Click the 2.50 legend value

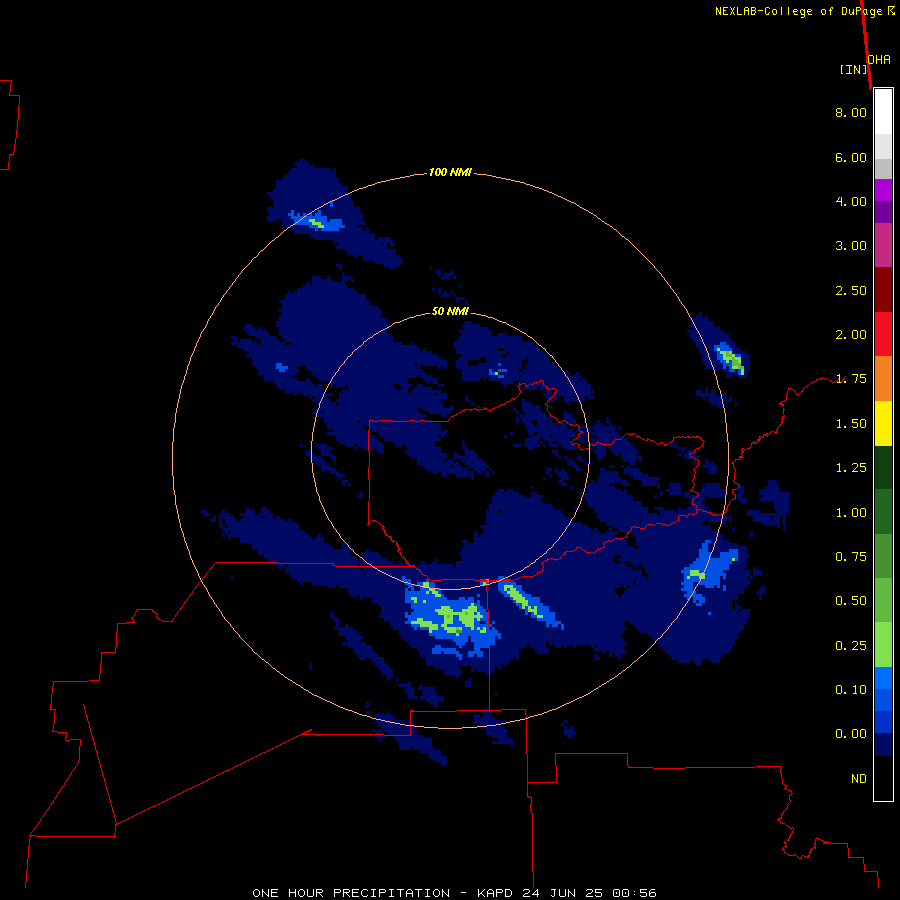coord(851,290)
